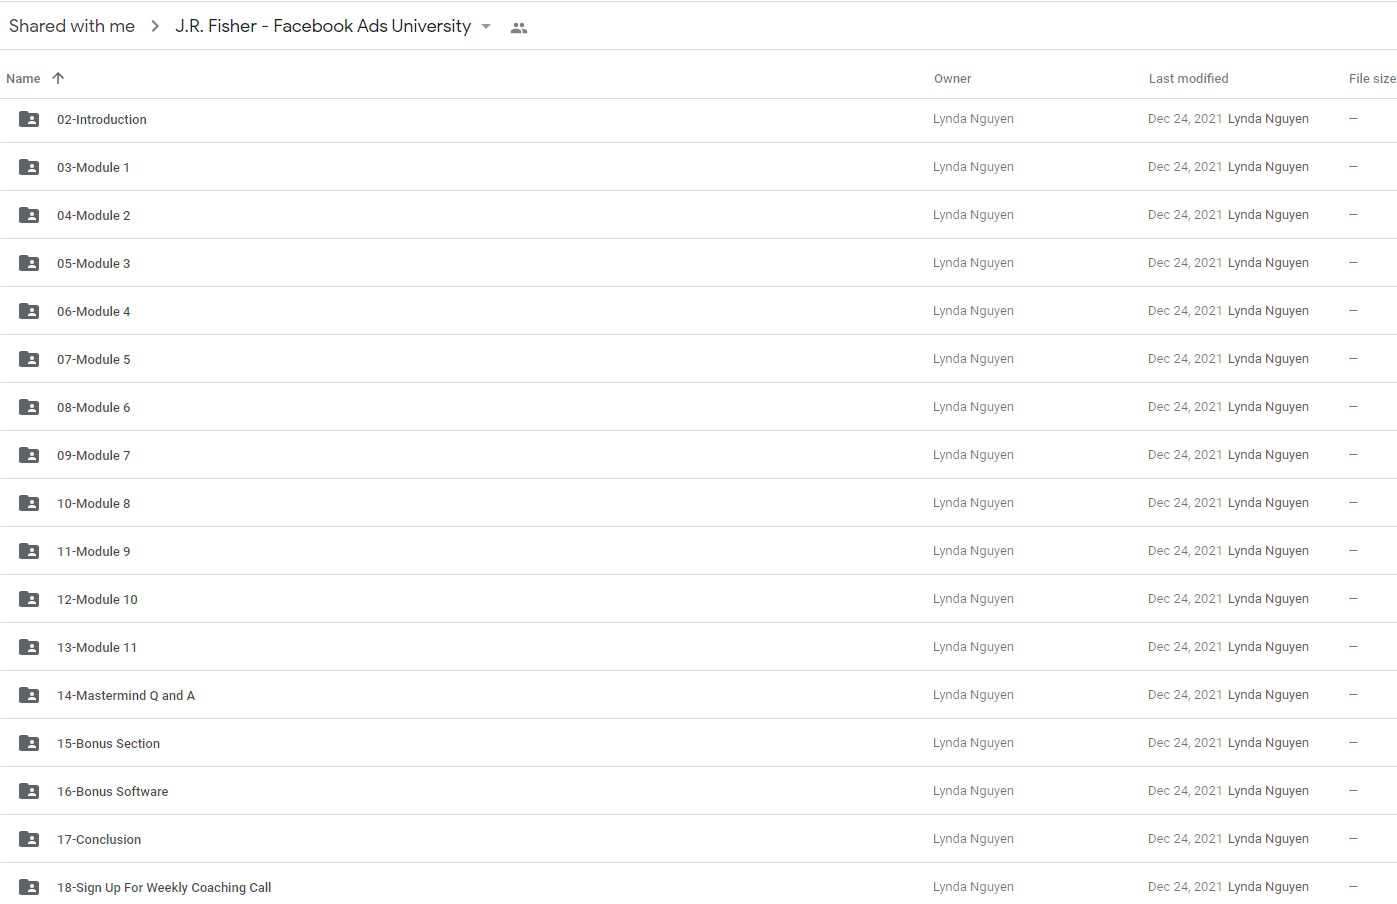Select the 03-Module 1 folder name
The height and width of the screenshot is (904, 1397).
[x=93, y=167]
